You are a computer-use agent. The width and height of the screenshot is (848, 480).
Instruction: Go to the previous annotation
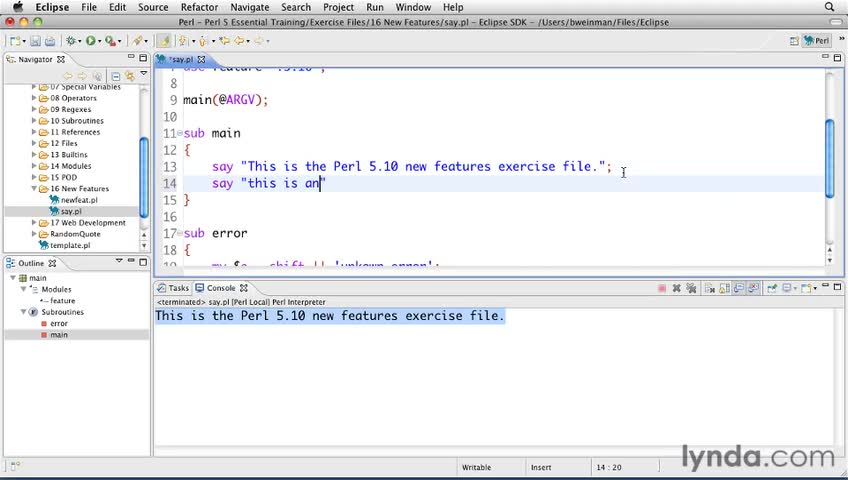point(203,41)
